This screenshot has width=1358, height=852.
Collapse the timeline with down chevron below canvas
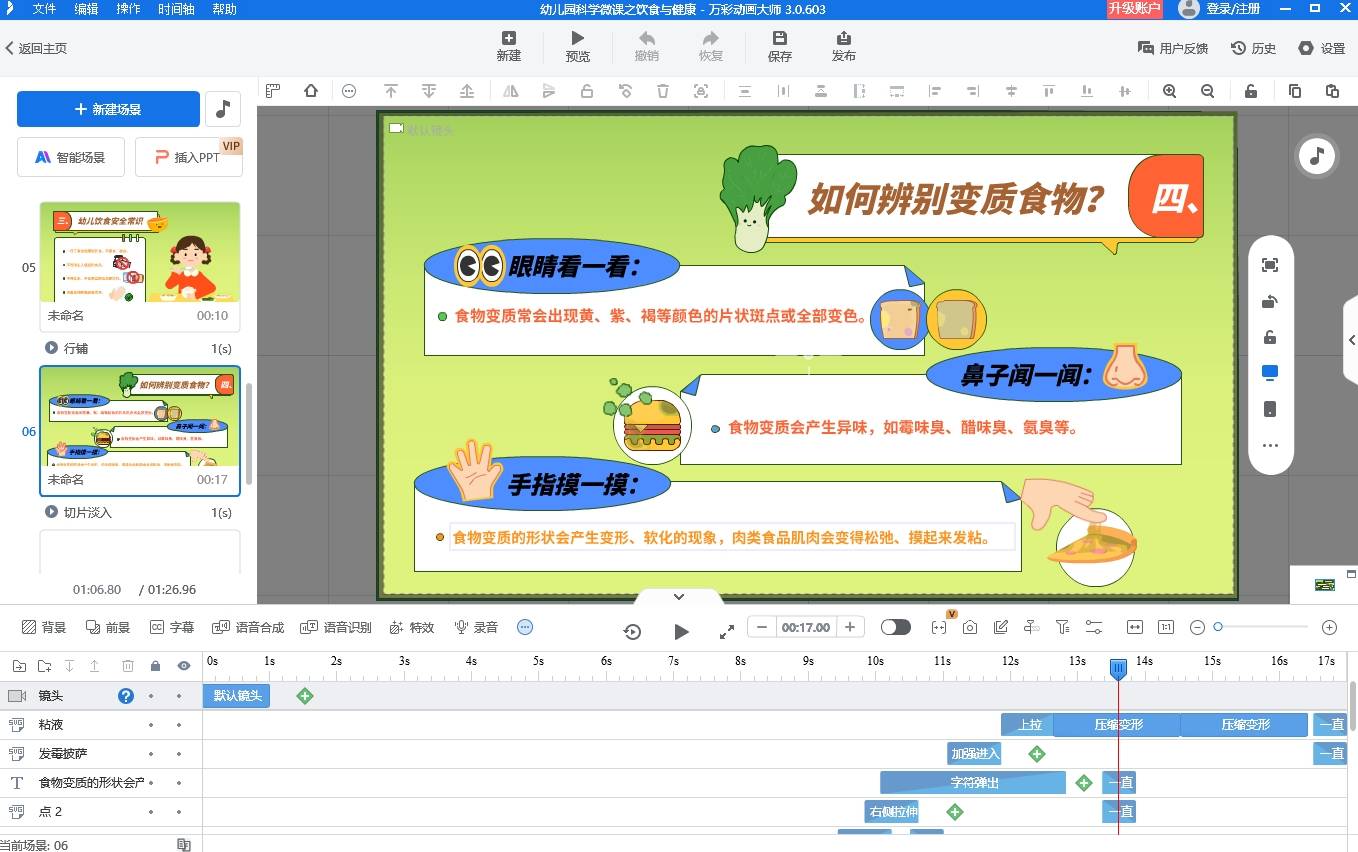point(679,597)
